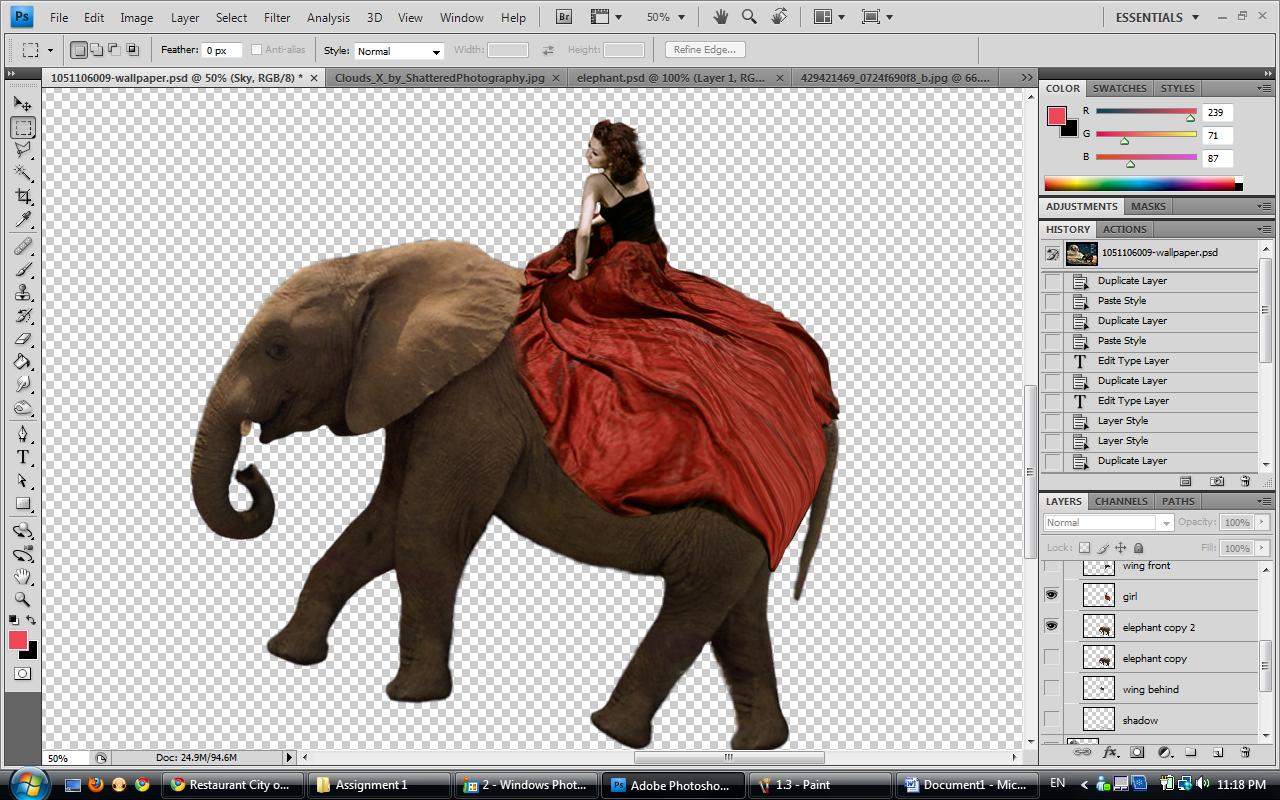Switch to the Masks tab
The image size is (1280, 800).
1148,206
